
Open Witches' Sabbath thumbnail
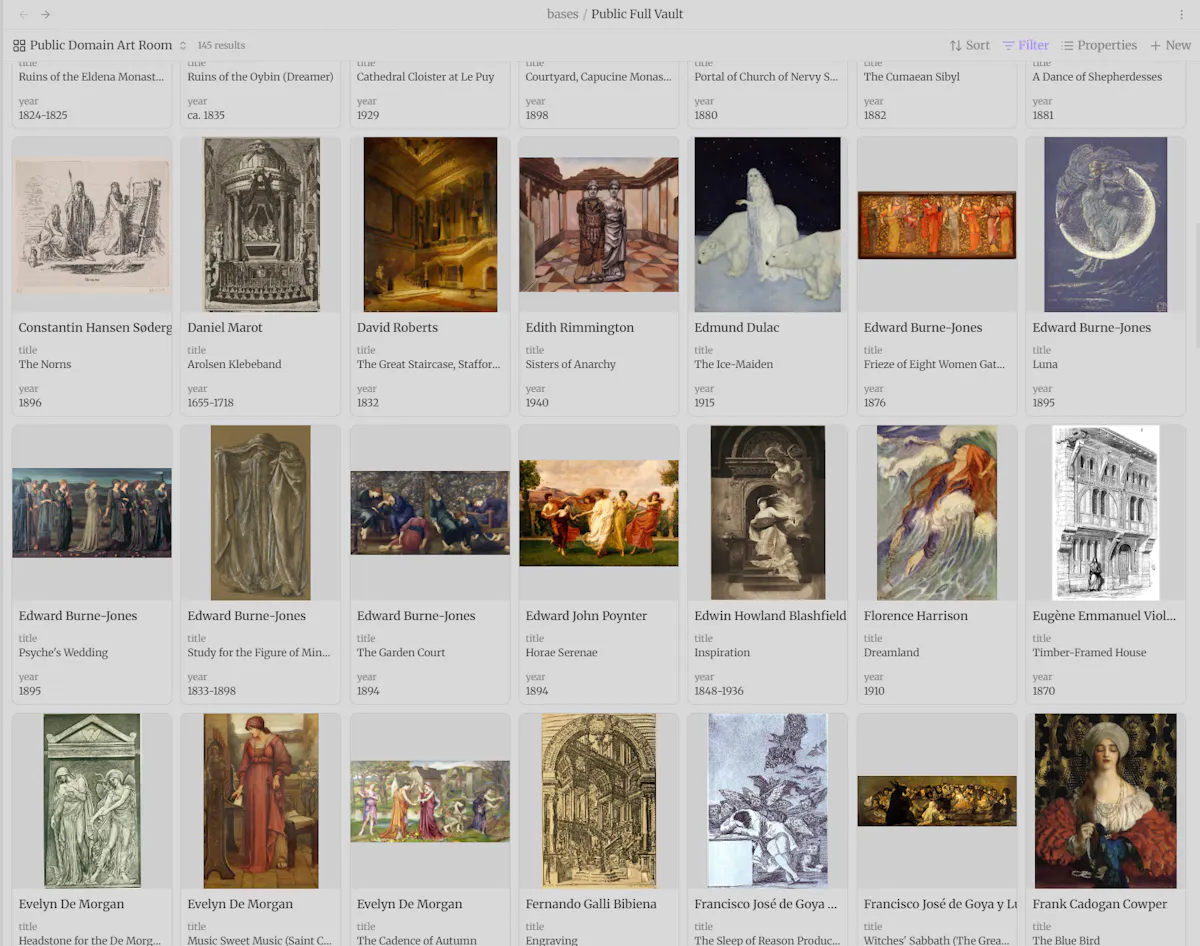937,801
